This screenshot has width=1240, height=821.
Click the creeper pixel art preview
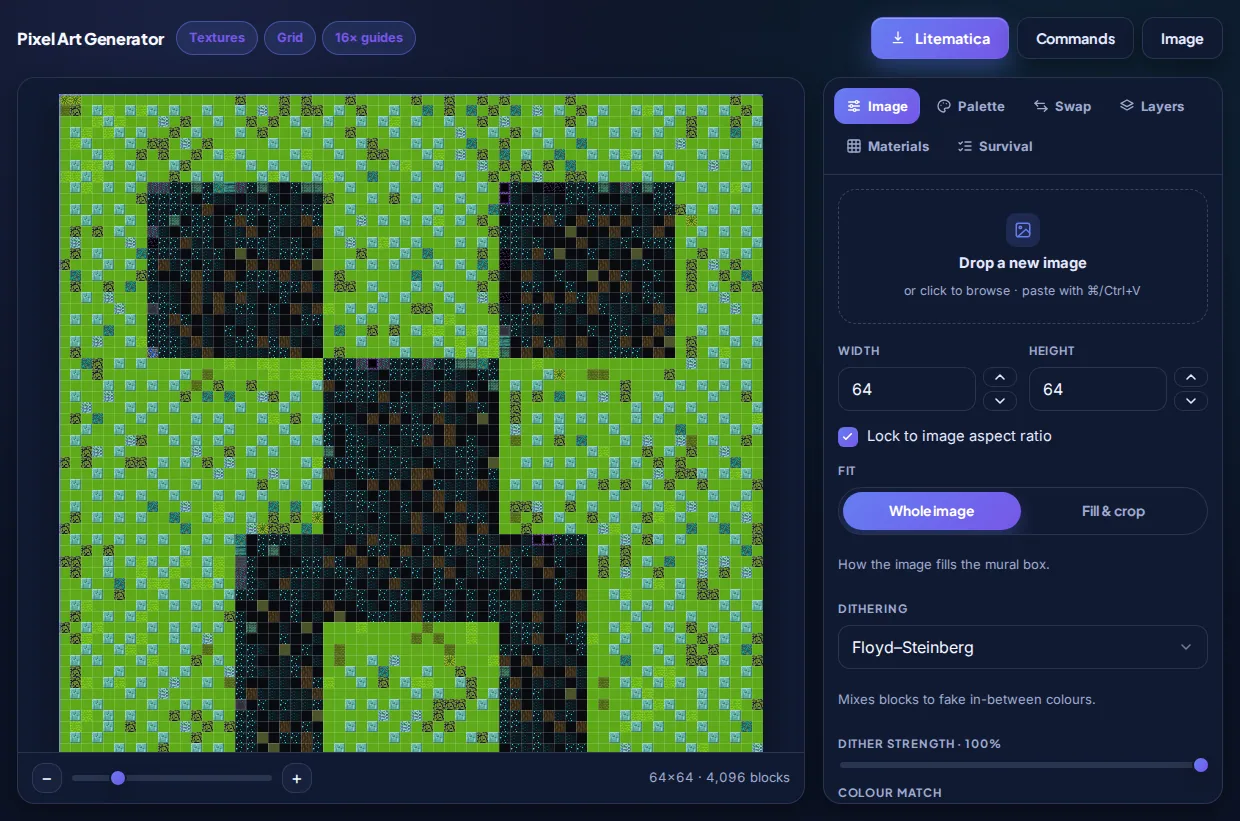(x=411, y=423)
